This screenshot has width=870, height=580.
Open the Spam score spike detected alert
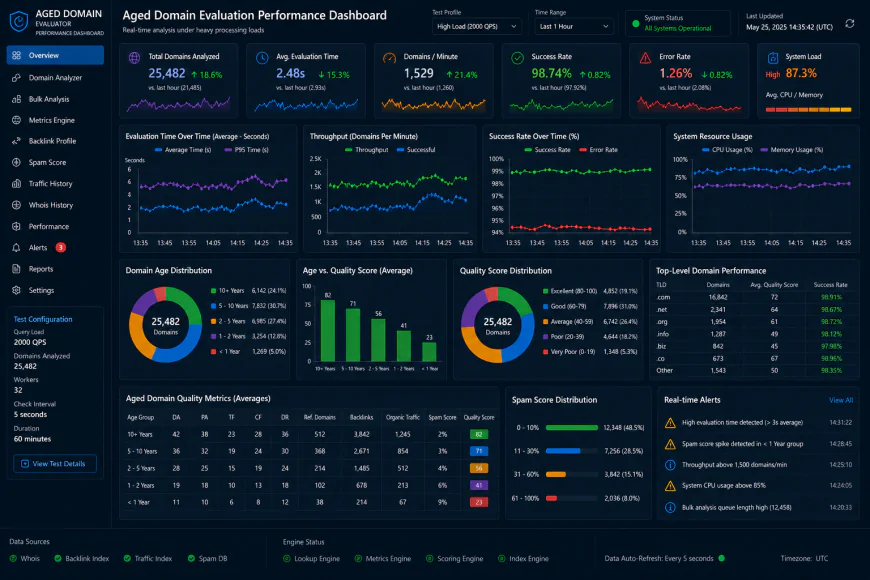click(x=758, y=444)
